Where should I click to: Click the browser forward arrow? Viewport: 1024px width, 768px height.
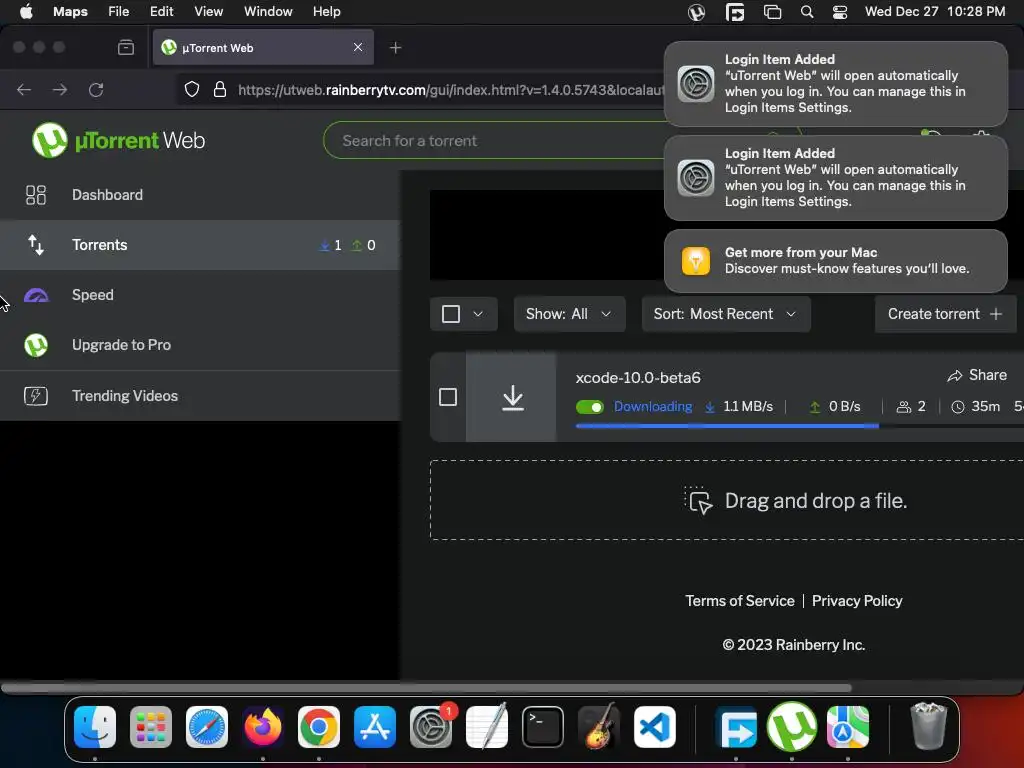point(60,89)
